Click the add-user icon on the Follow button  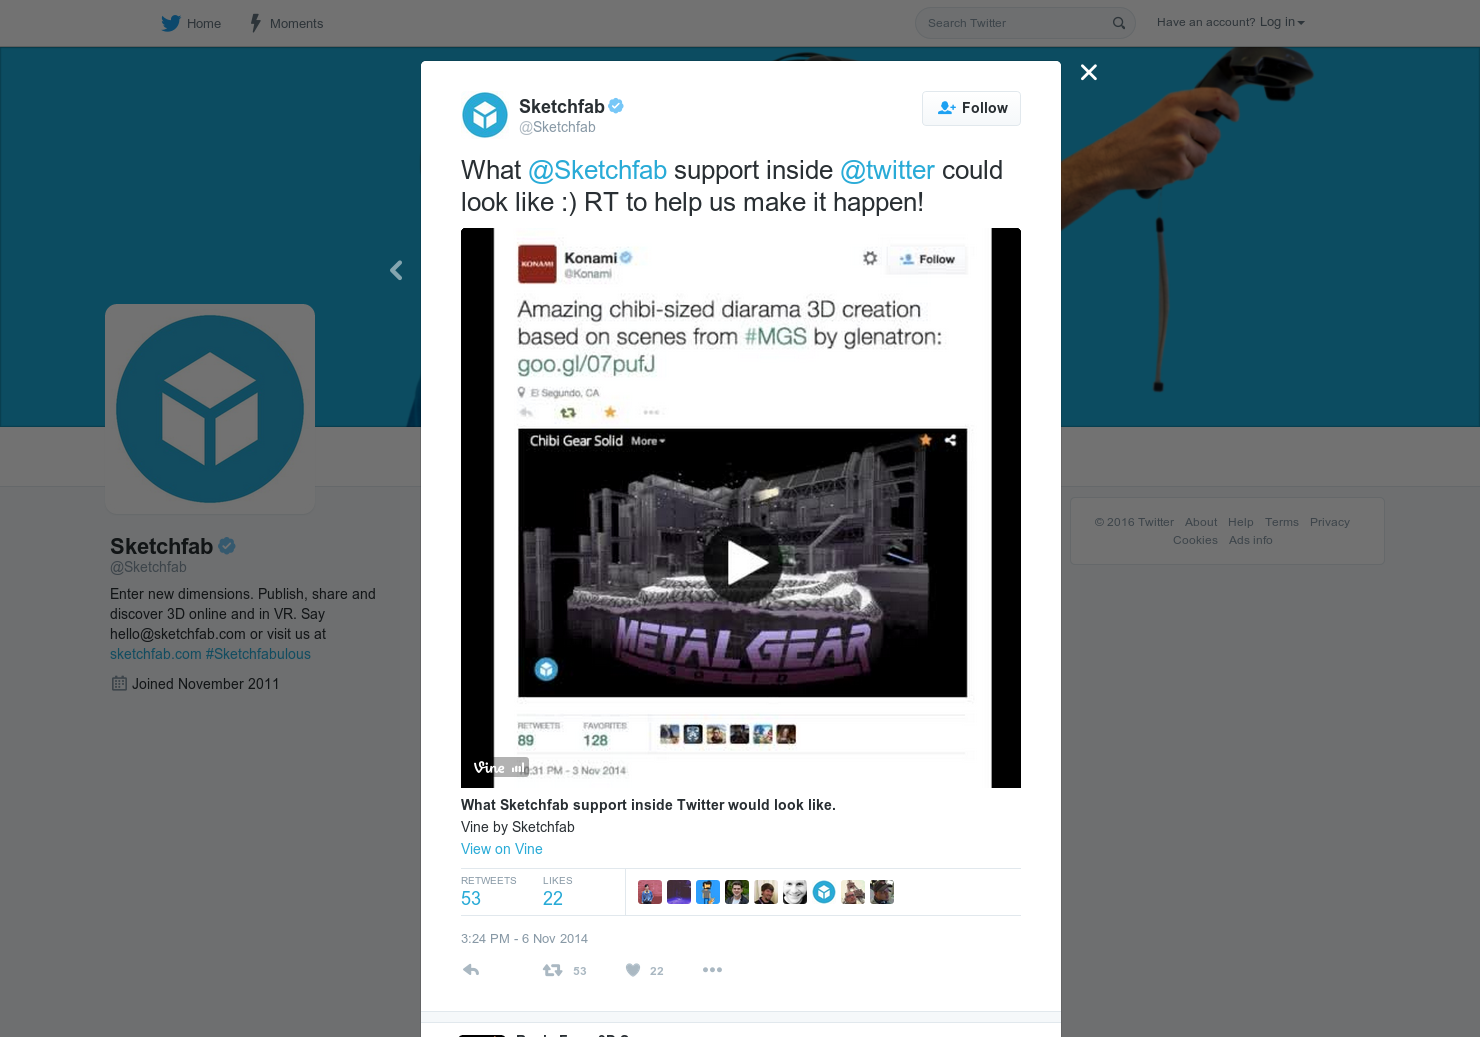click(947, 108)
